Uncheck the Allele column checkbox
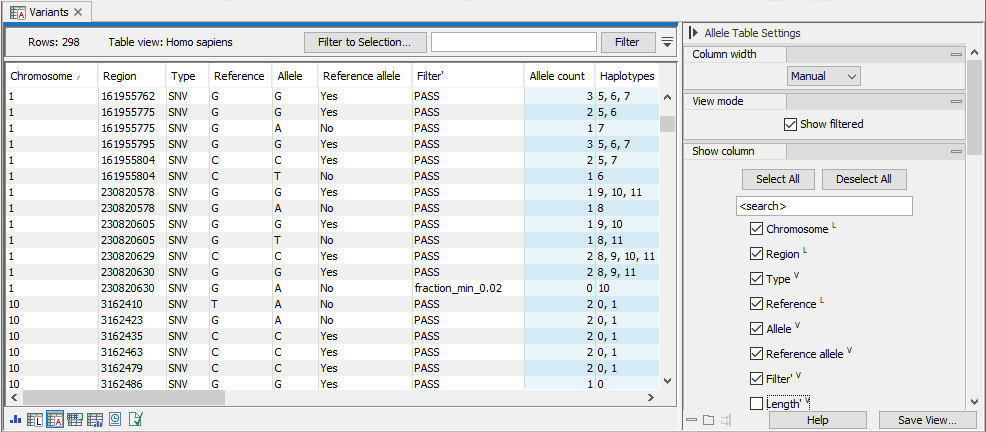Viewport: 986px width, 432px height. [756, 328]
